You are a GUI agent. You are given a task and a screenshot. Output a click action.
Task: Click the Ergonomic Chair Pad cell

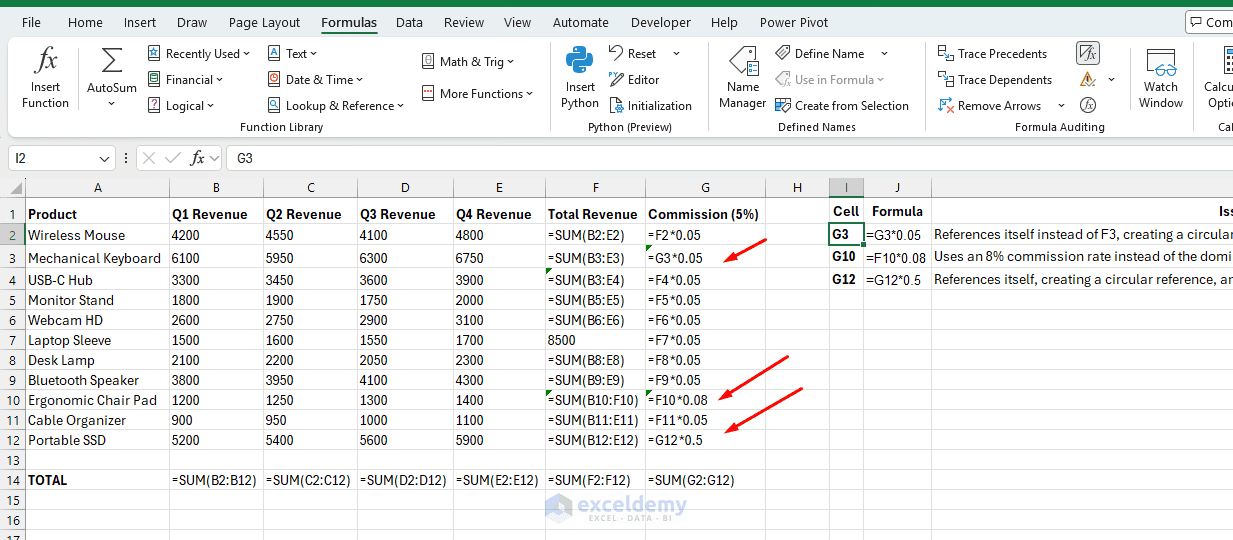97,400
